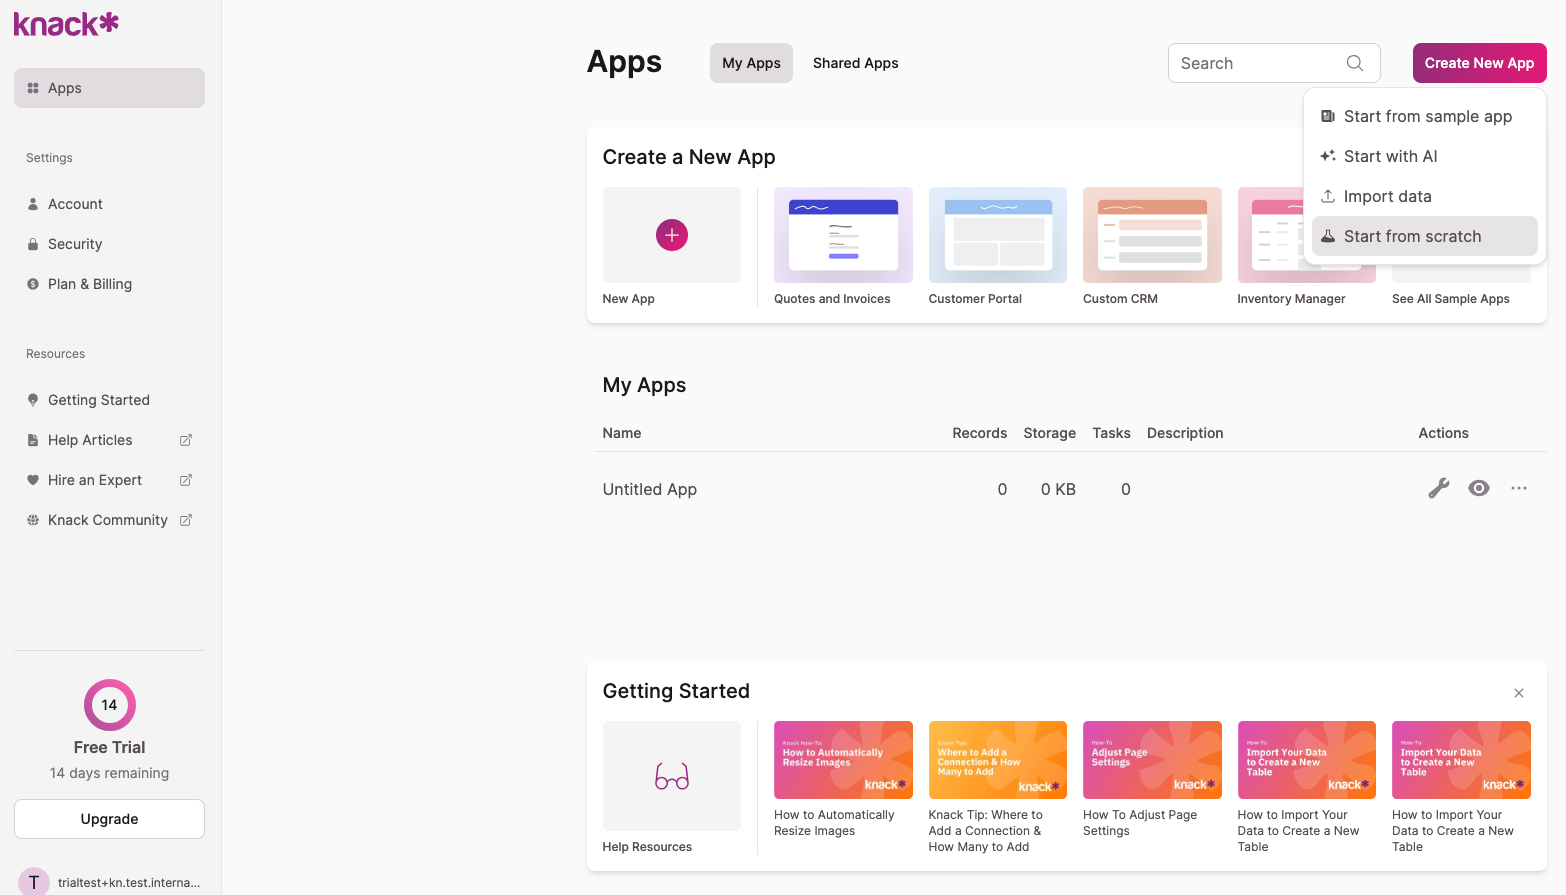Click the wrench icon for Untitled App
The image size is (1566, 895).
pyautogui.click(x=1438, y=488)
